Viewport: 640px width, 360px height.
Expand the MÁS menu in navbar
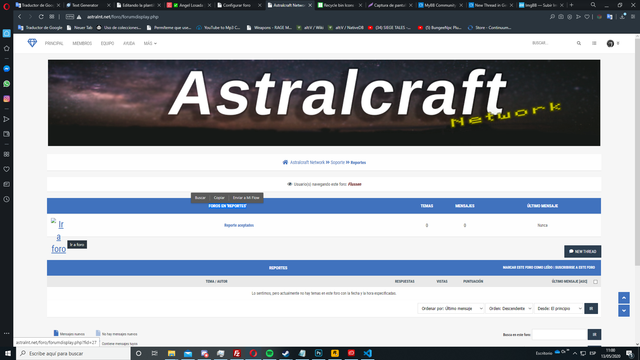coord(150,43)
